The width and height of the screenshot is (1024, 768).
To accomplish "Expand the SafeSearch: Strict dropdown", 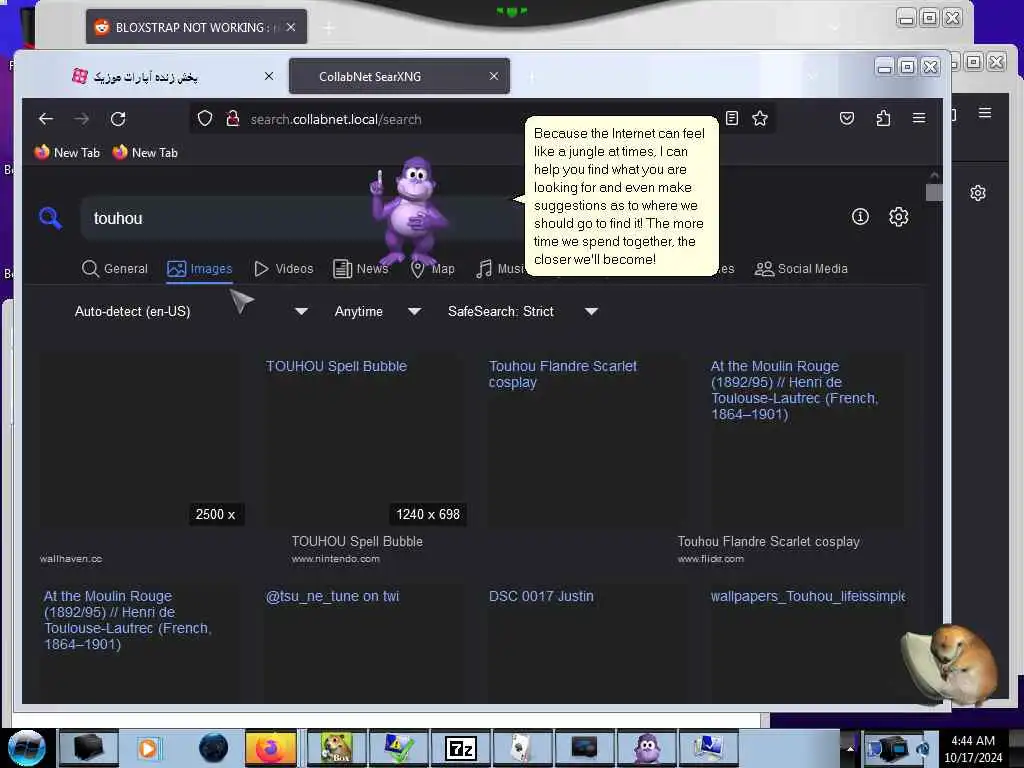I will [x=522, y=312].
